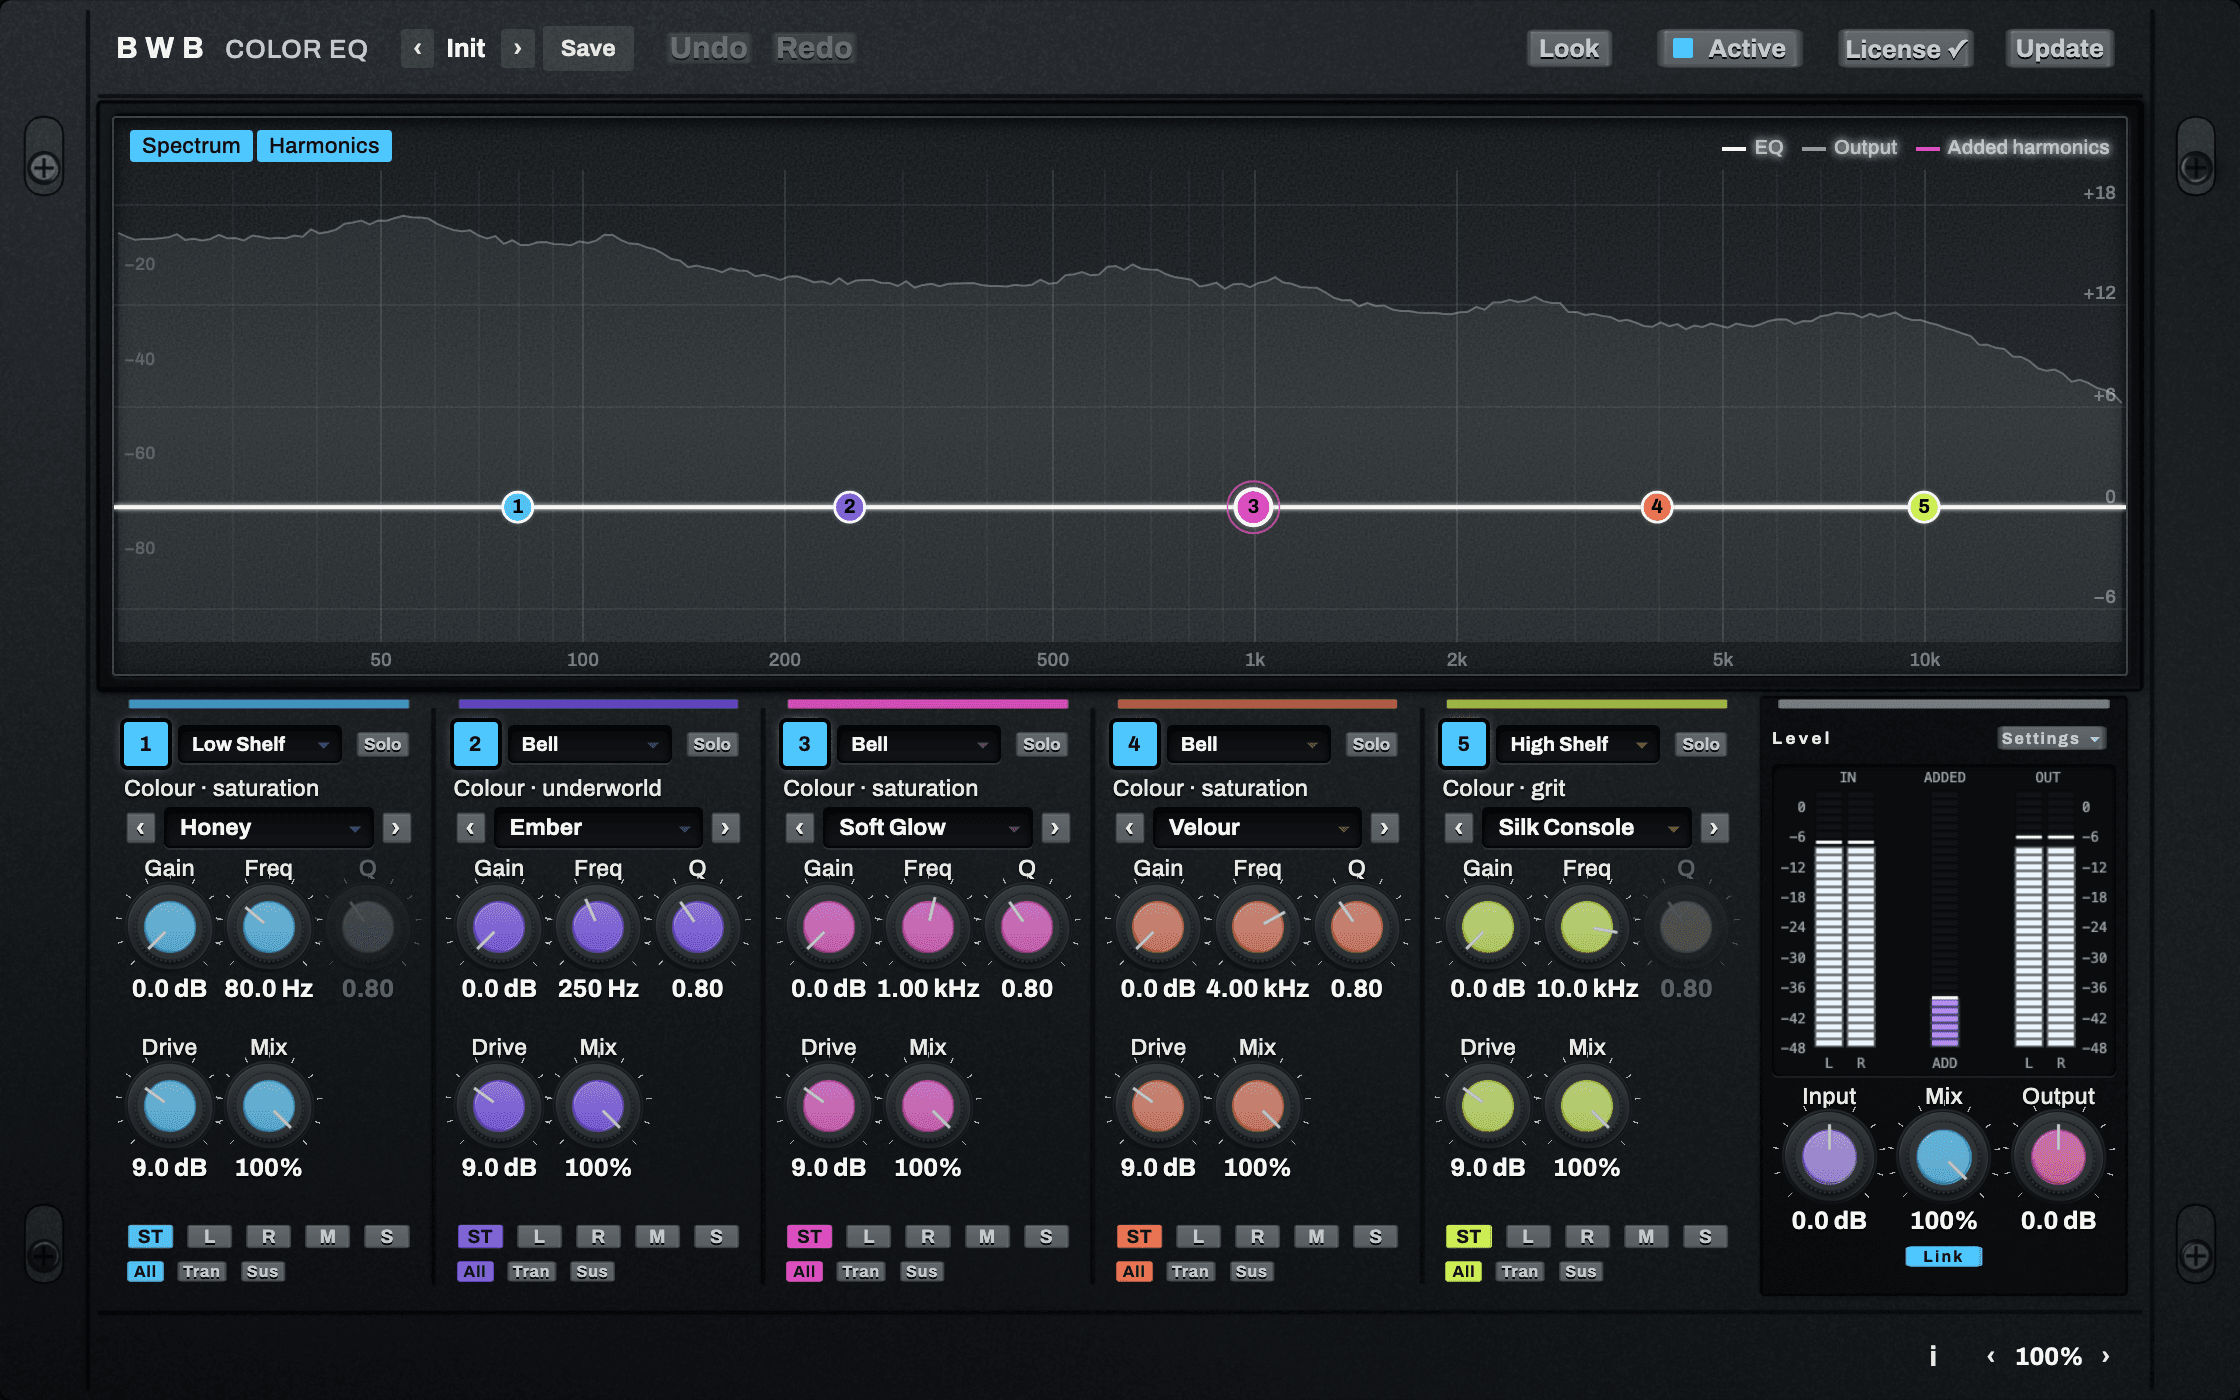Toggle the Active plugin switch
Screen dimensions: 2240x1400
[x=1730, y=48]
